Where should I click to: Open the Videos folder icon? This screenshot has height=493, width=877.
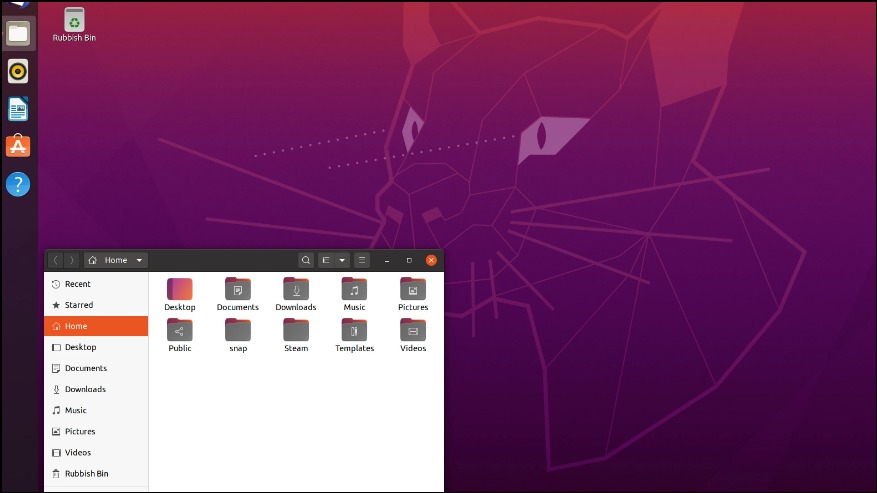(413, 330)
